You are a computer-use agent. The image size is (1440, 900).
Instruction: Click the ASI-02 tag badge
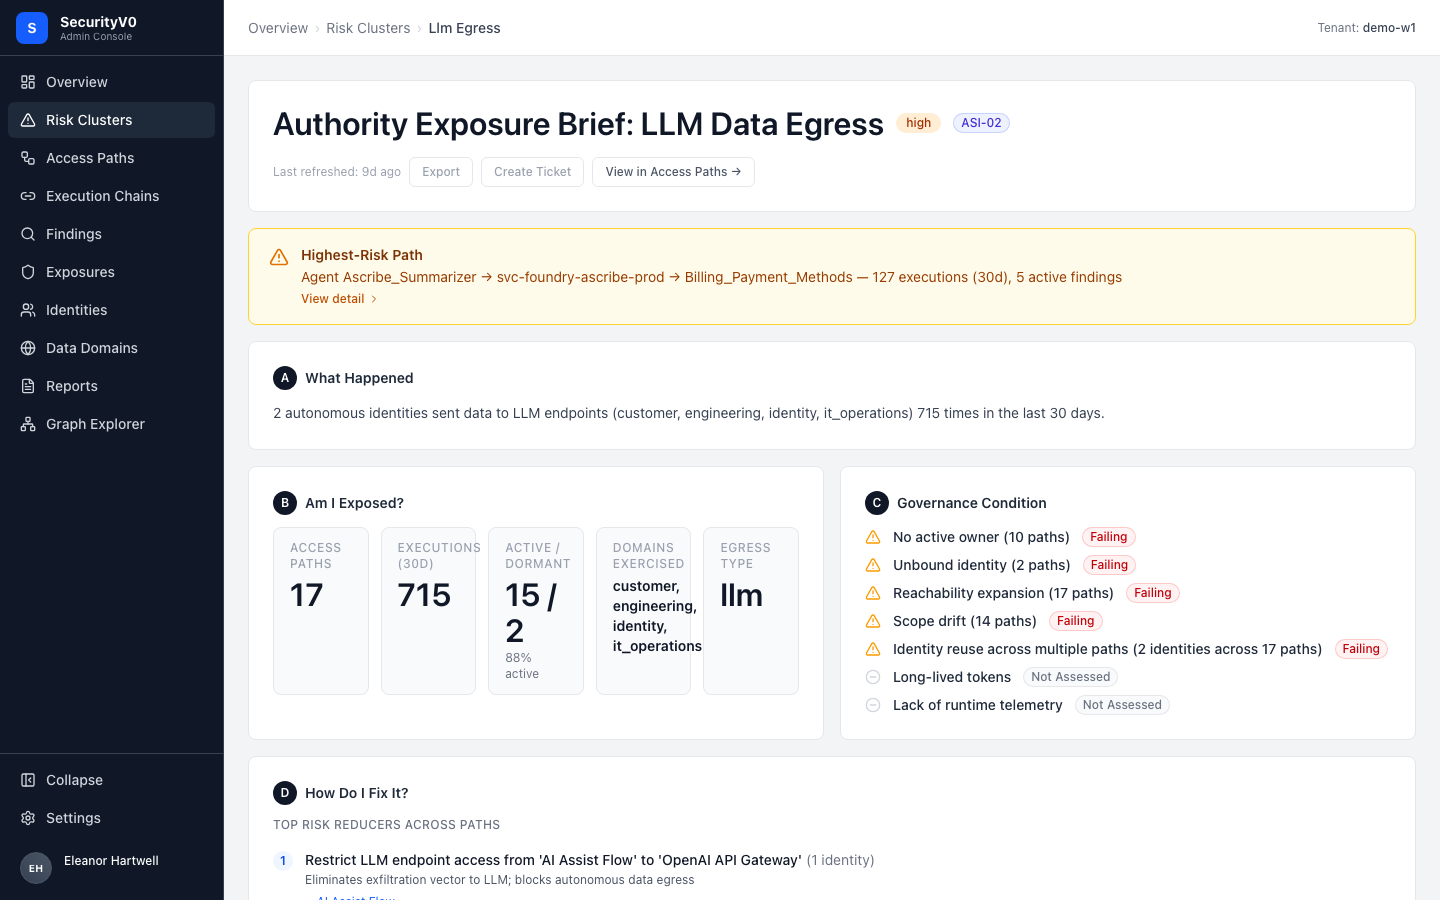coord(981,123)
